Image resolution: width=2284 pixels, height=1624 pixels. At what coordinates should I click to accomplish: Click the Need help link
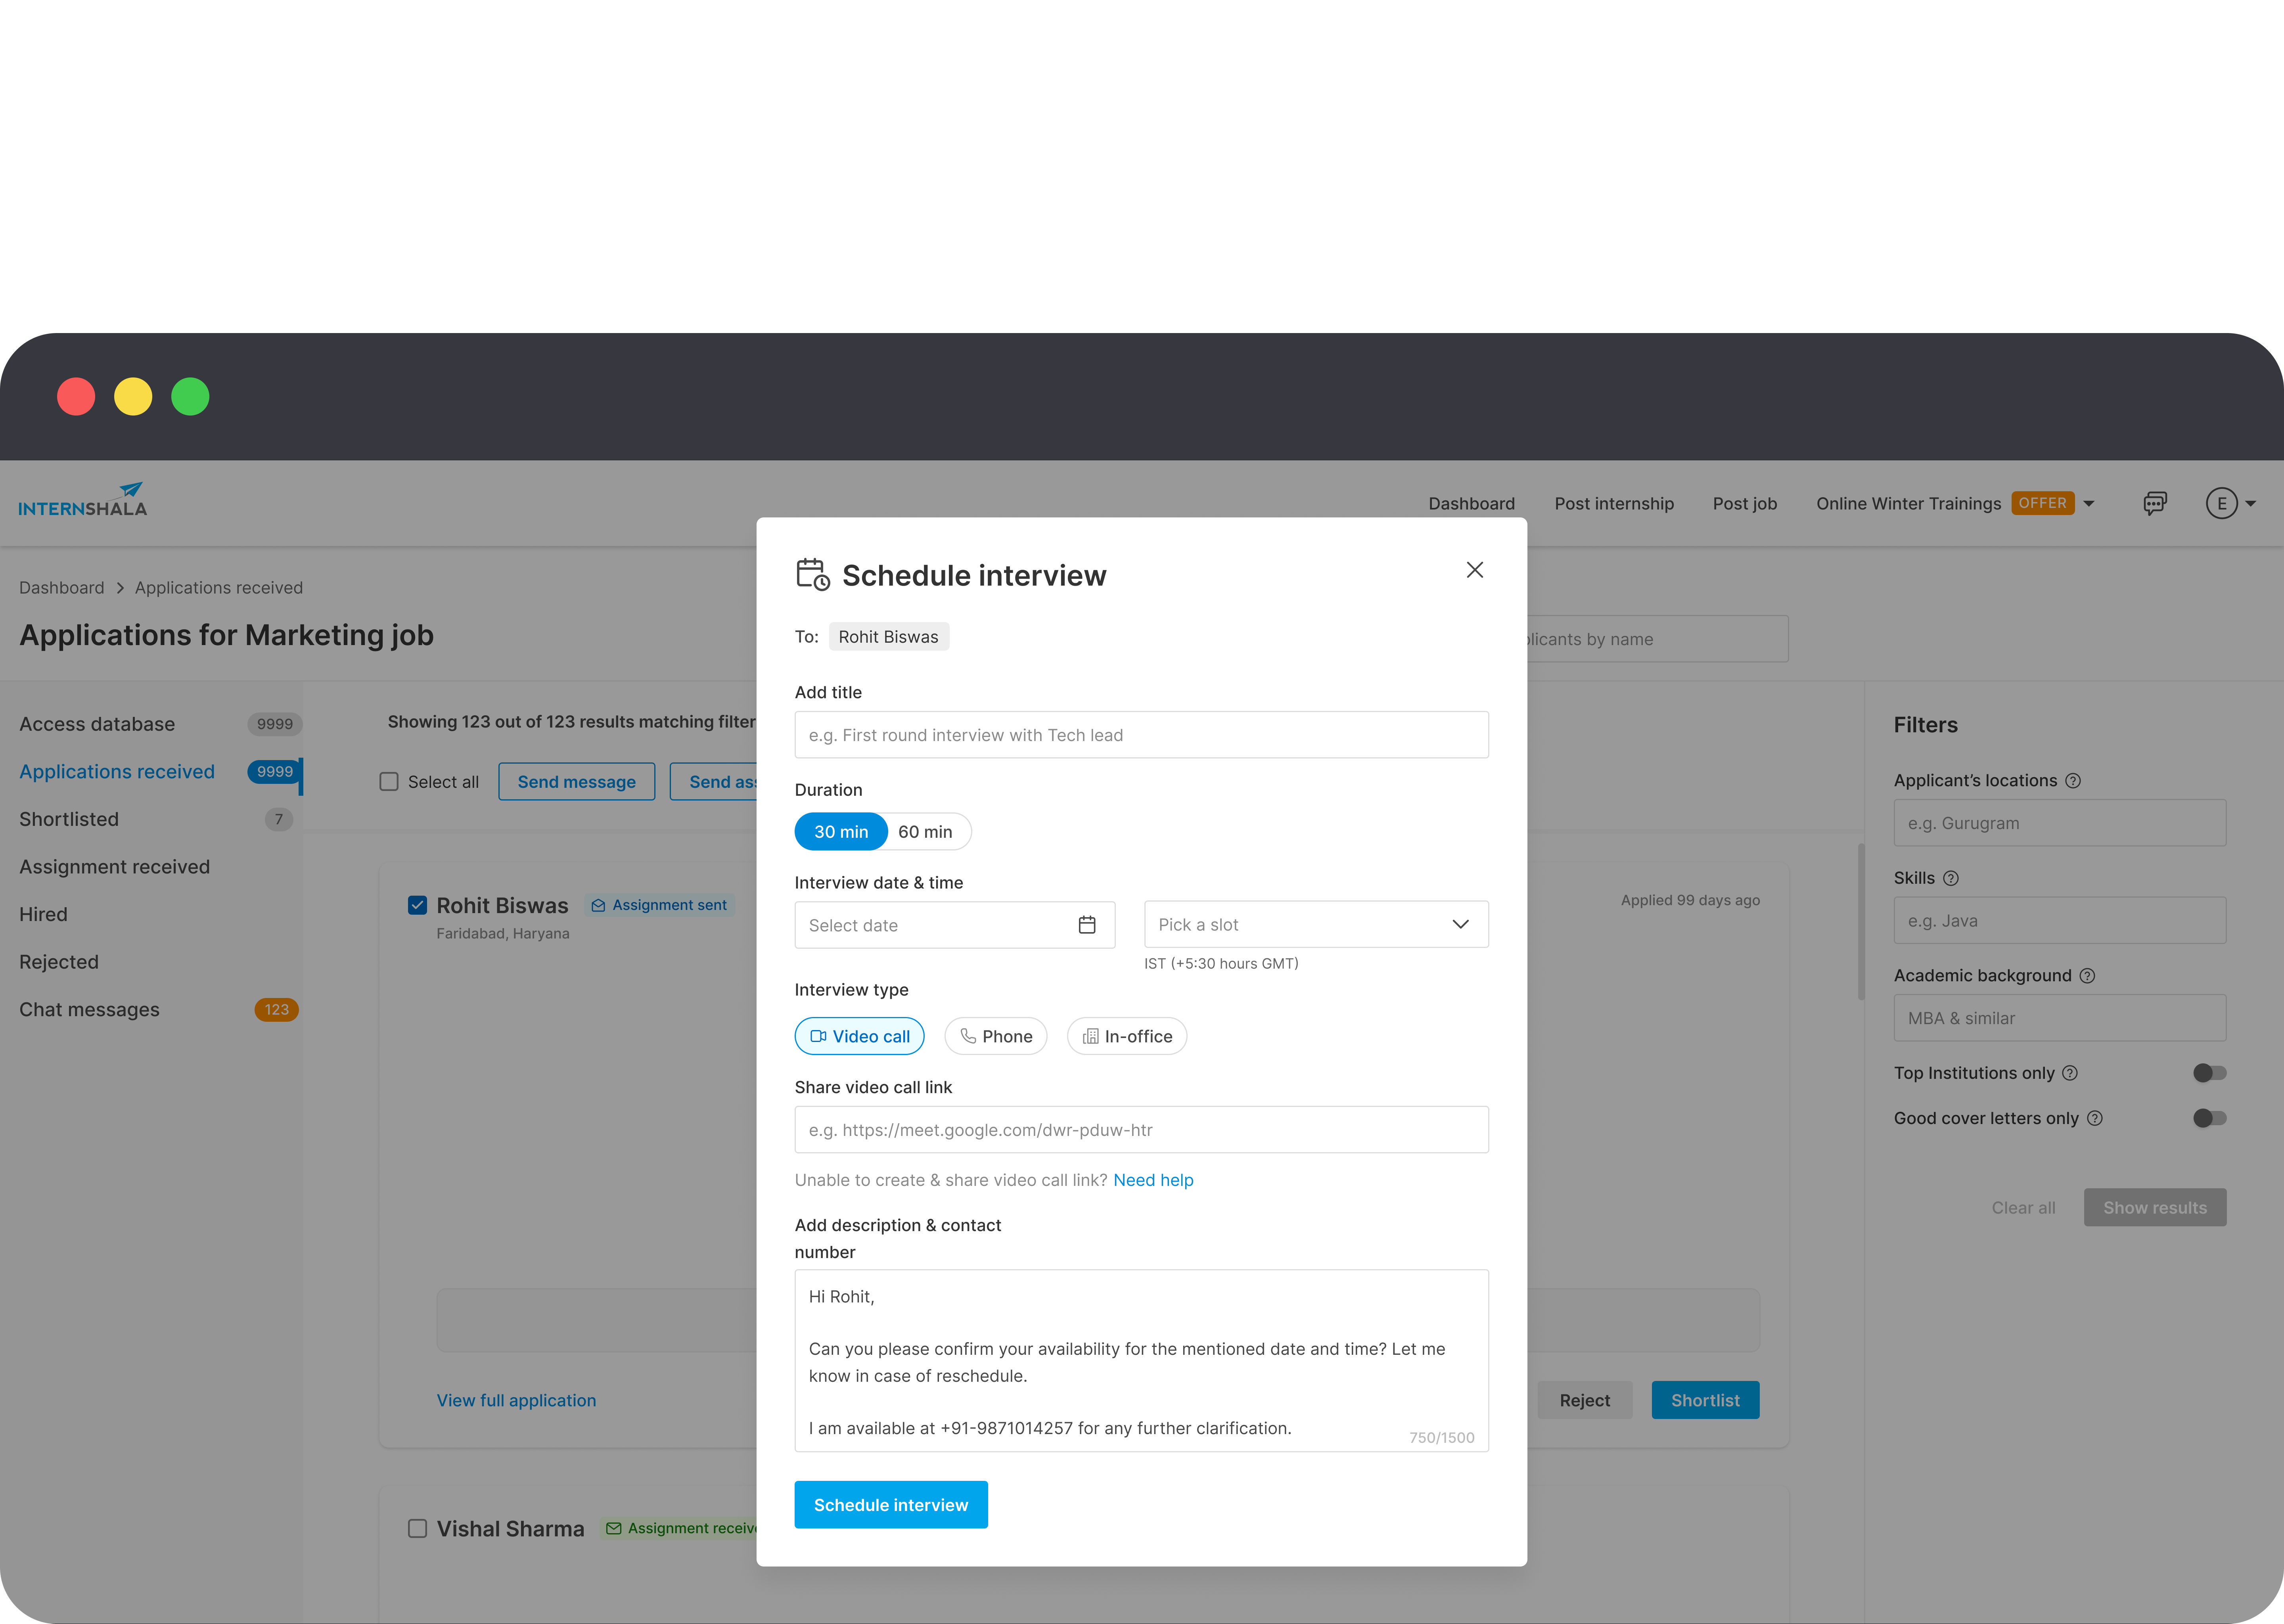[1153, 1180]
